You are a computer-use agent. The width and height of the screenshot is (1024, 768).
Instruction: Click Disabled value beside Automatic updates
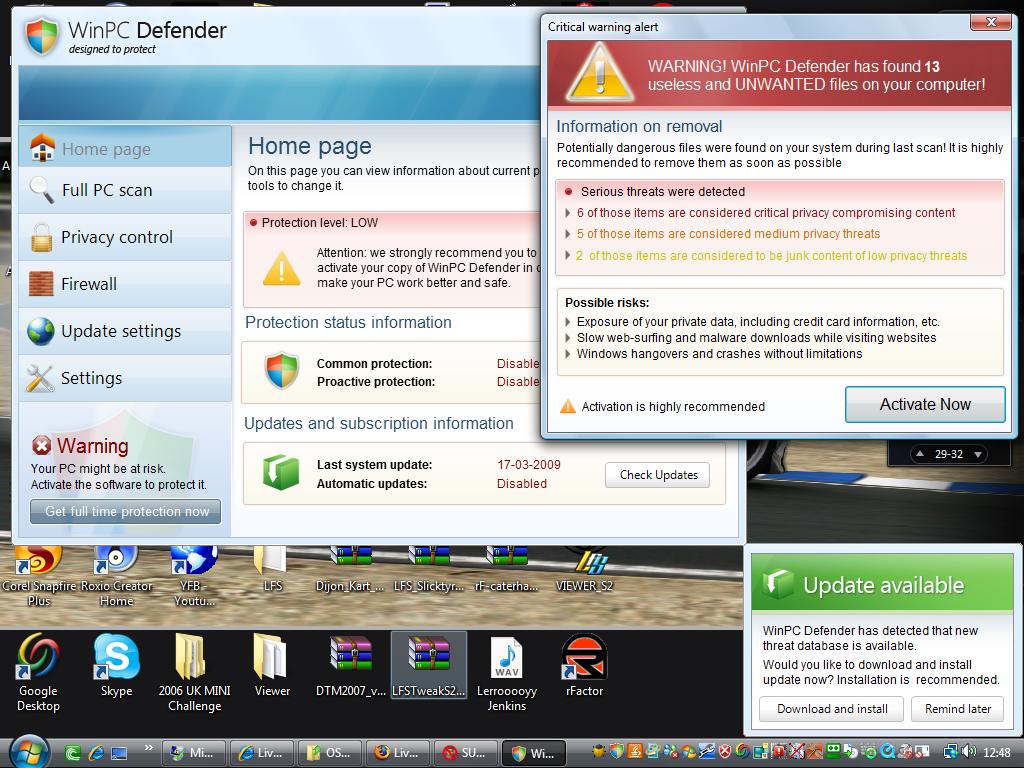coord(522,484)
